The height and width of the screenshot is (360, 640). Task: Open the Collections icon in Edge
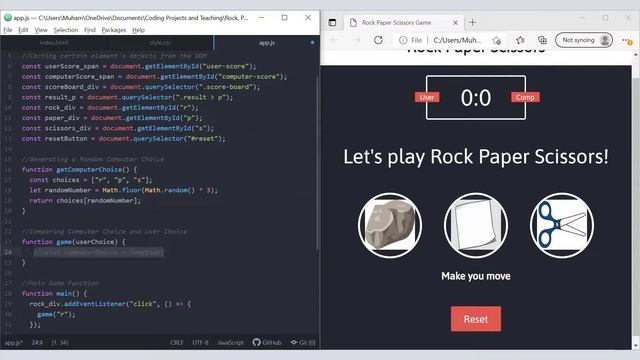click(542, 40)
